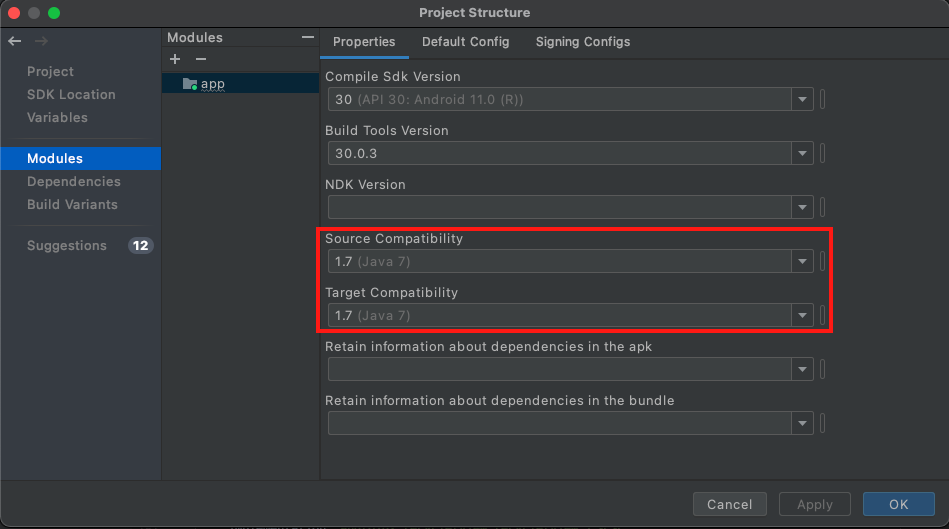This screenshot has height=529, width=949.
Task: Click the back navigation arrow
Action: coord(14,41)
